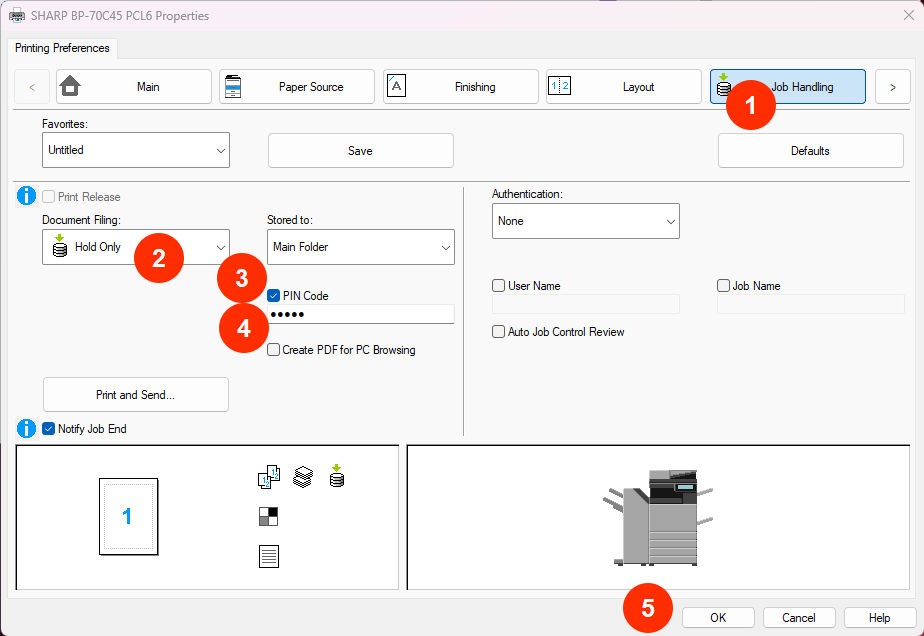
Task: Click the collate stack icon in the preview
Action: coord(303,477)
